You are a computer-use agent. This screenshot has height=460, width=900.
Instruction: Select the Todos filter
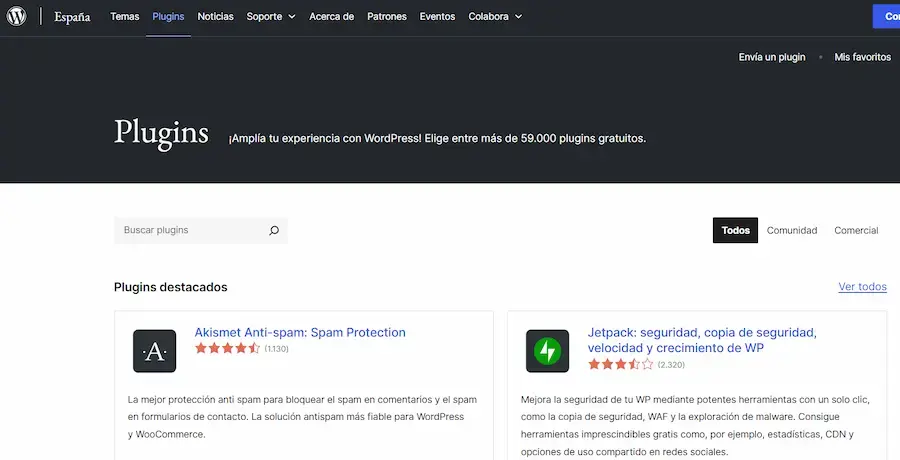[x=735, y=231]
